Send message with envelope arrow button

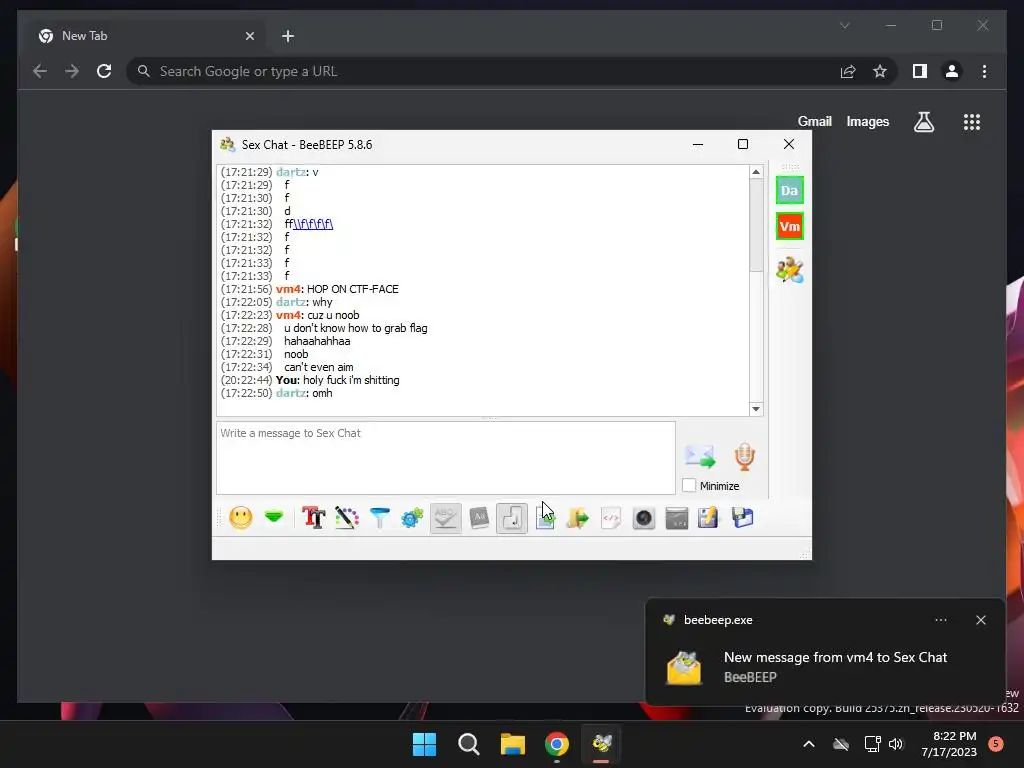coord(699,456)
